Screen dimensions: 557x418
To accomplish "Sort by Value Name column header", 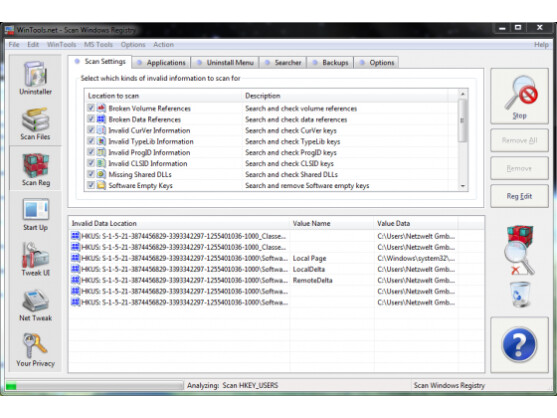I will (332, 223).
